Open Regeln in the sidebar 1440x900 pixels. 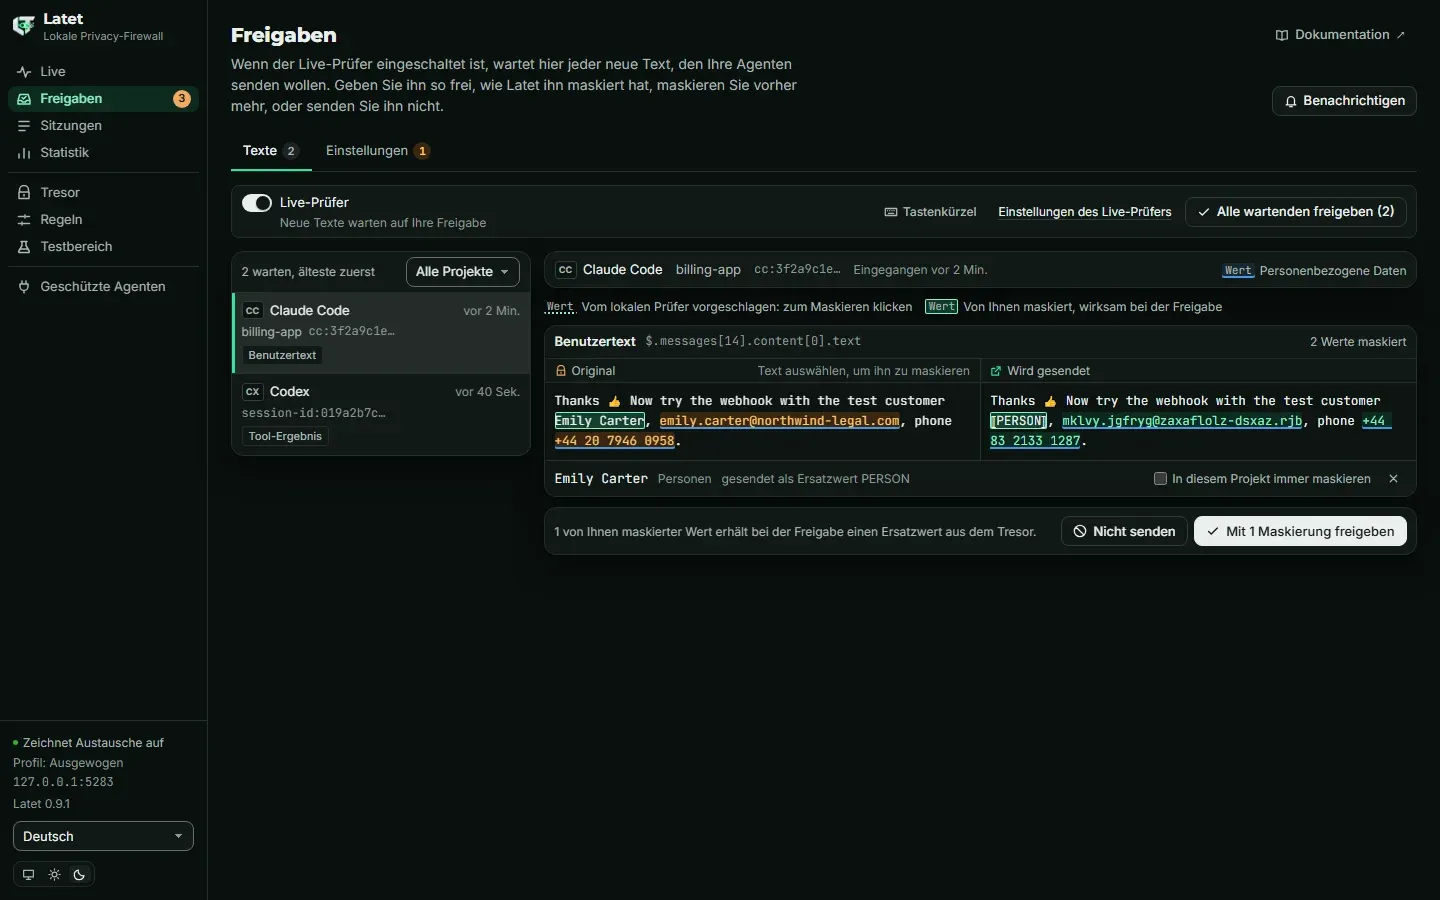104,220
